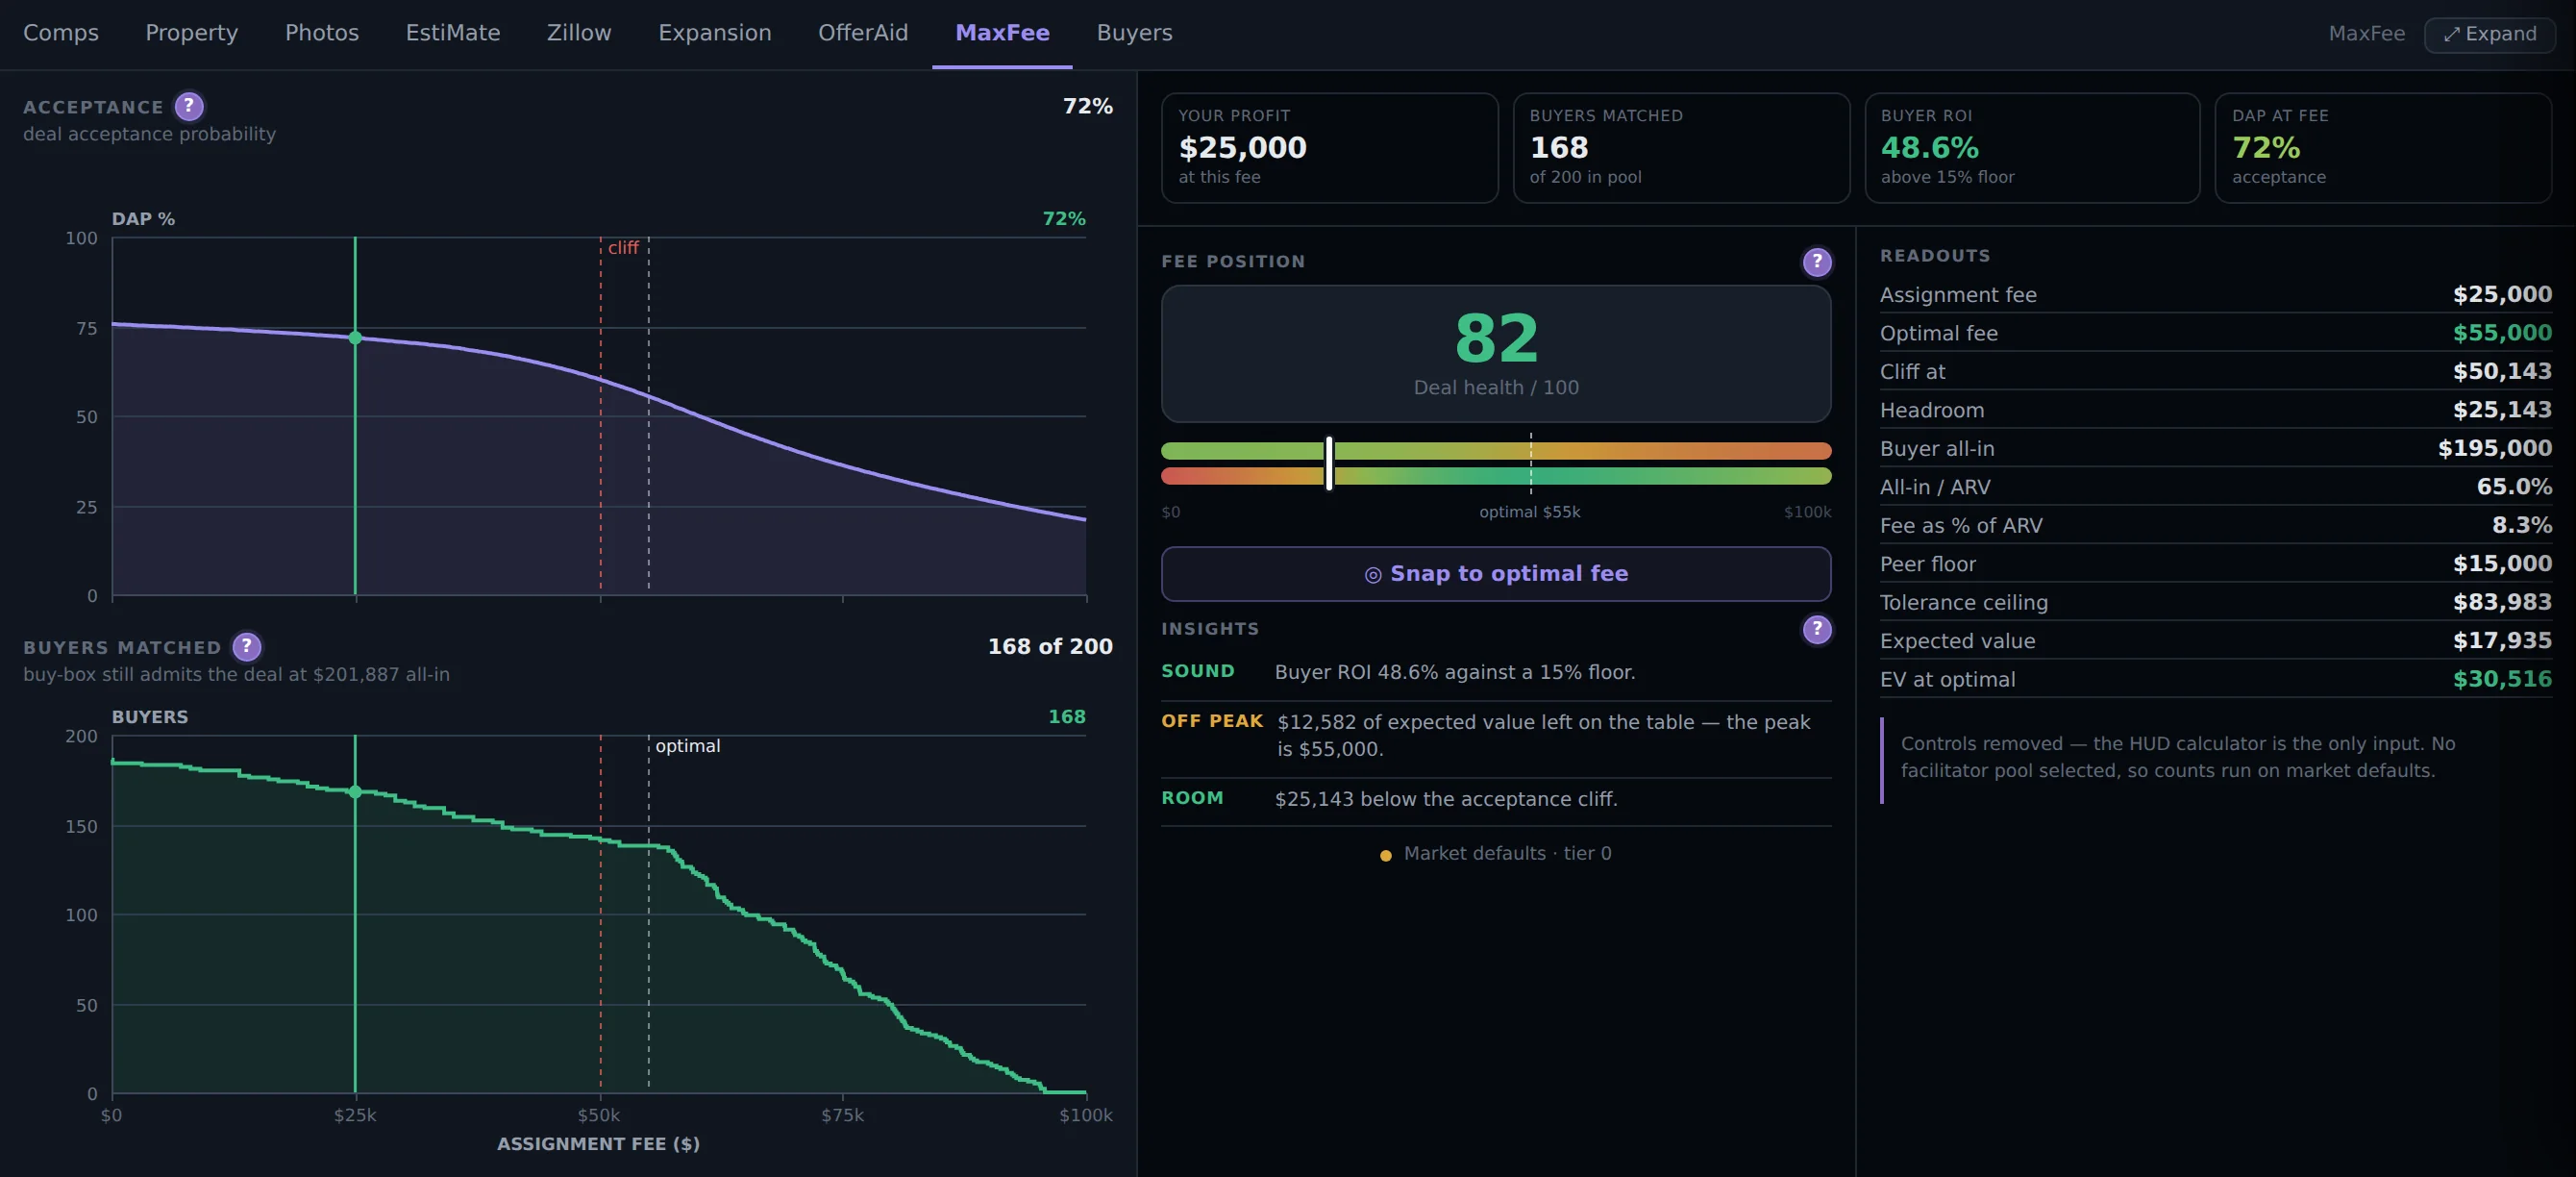Click the Insights help icon

1817,629
